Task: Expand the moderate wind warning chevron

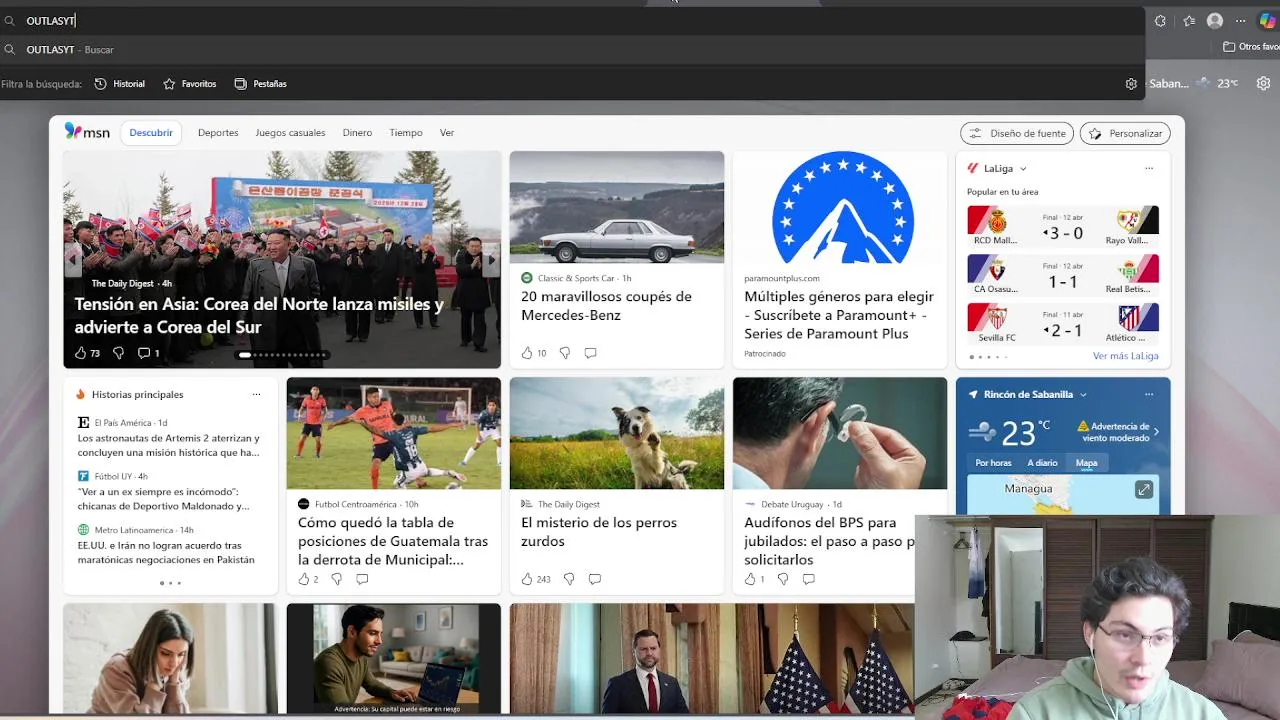Action: pos(1157,432)
